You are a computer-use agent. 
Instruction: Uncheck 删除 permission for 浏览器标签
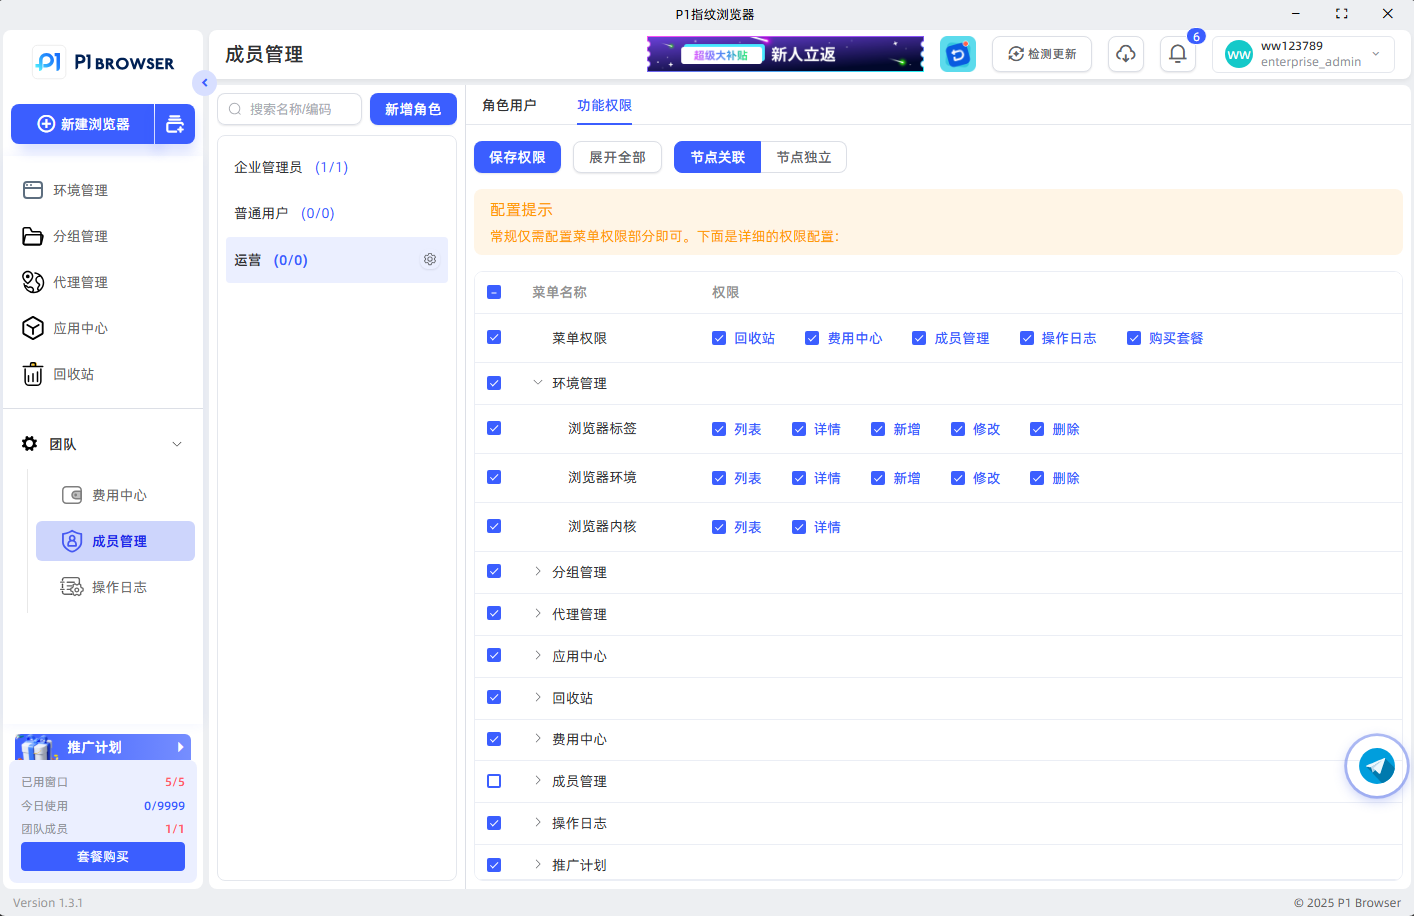click(1037, 429)
